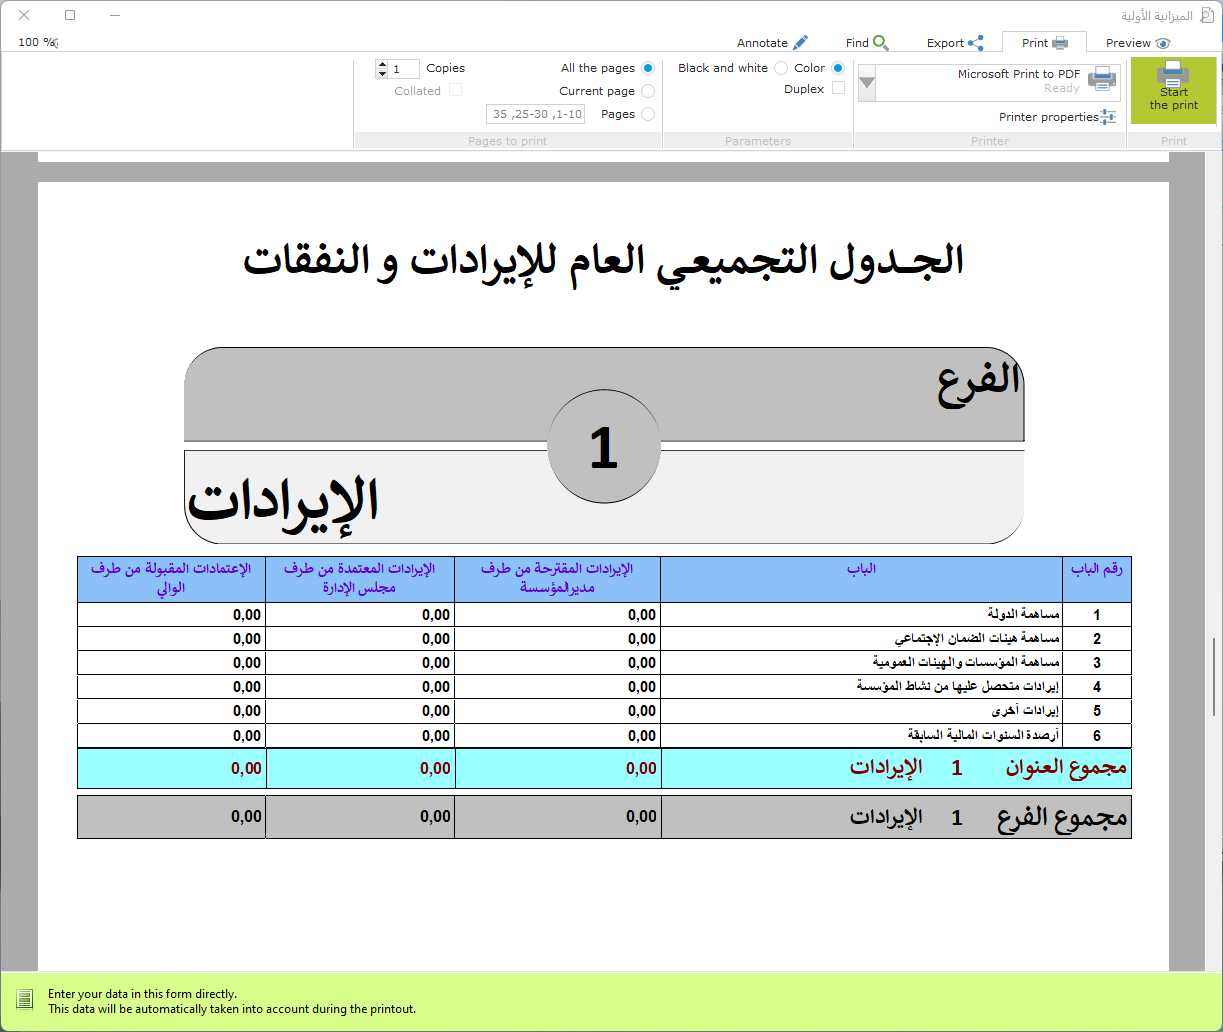1223x1032 pixels.
Task: Click the Copies number field
Action: tap(405, 69)
